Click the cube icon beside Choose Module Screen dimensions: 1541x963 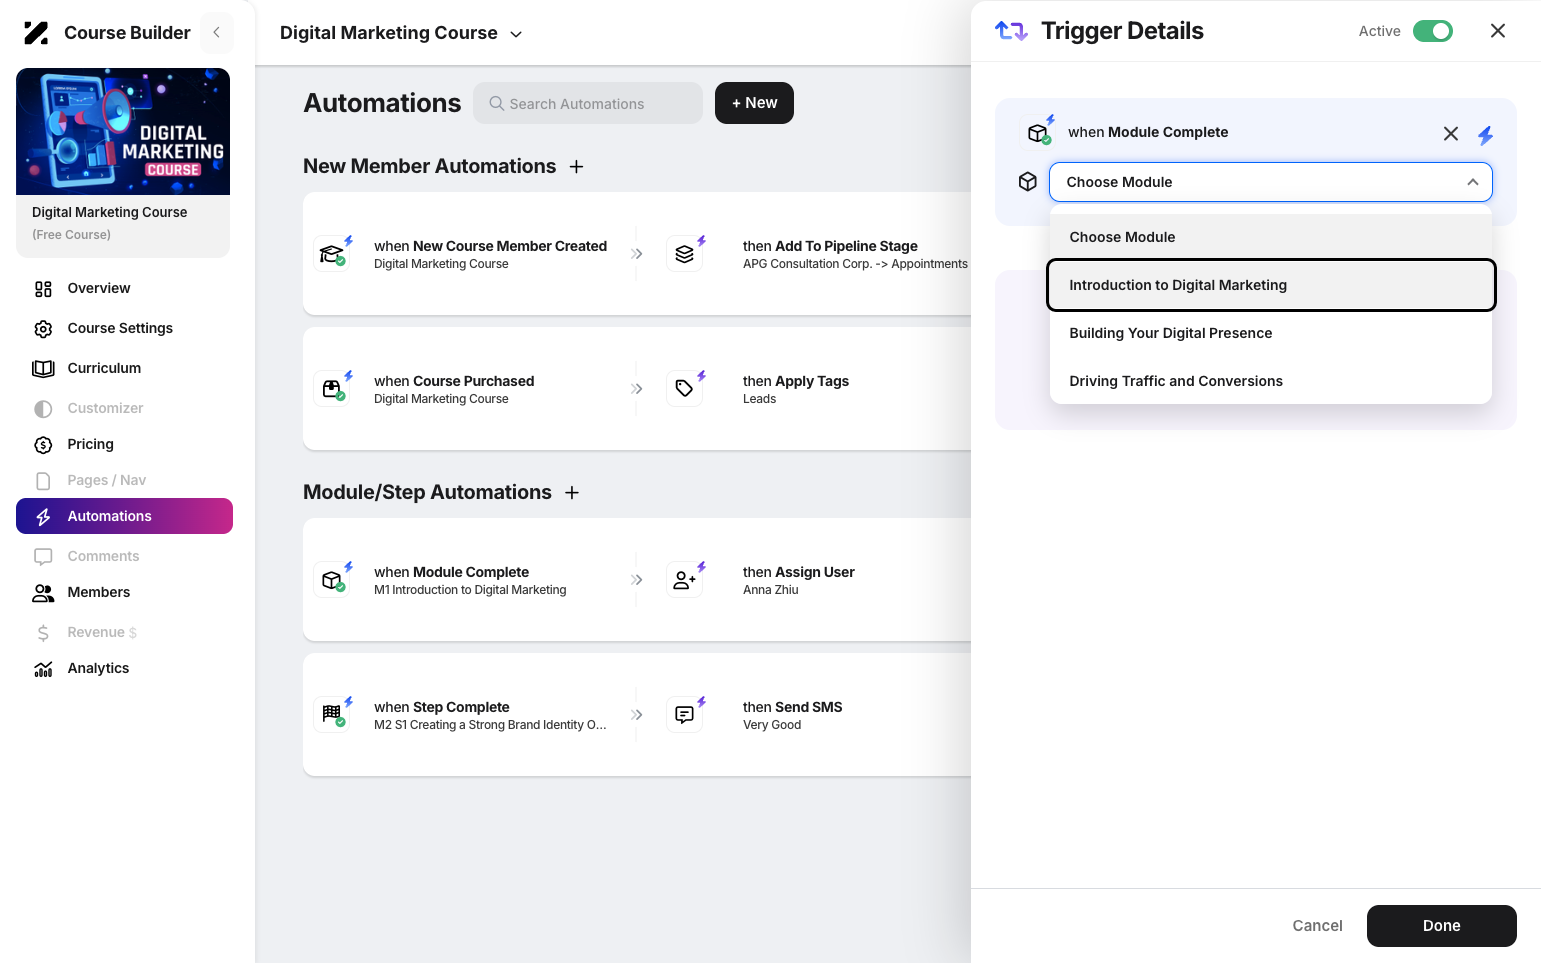[x=1028, y=182]
